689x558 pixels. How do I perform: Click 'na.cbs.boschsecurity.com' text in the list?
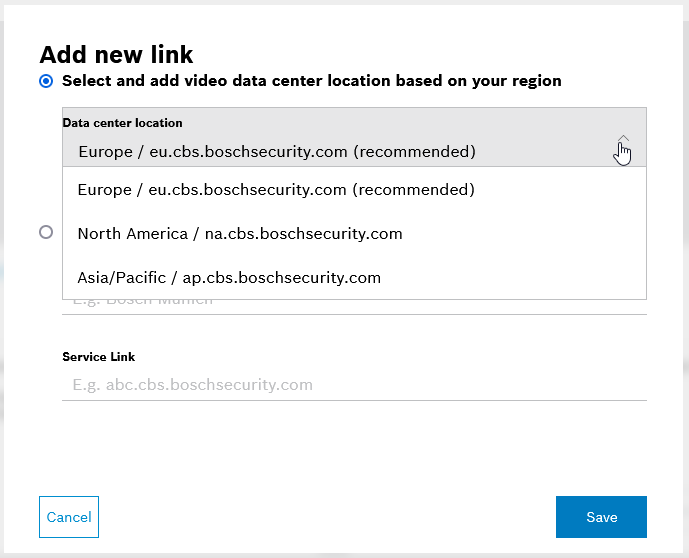(304, 234)
